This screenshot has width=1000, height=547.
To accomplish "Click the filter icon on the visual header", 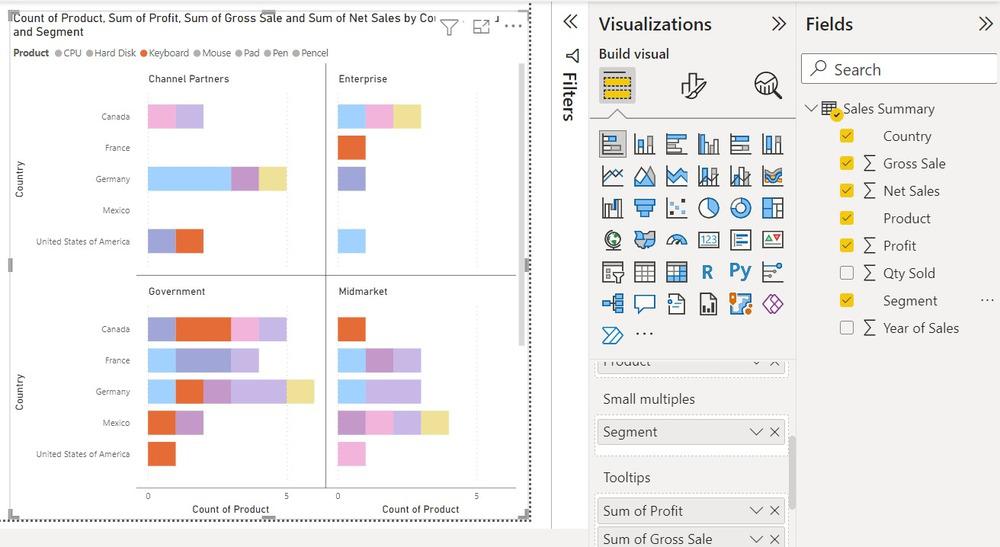I will (449, 27).
